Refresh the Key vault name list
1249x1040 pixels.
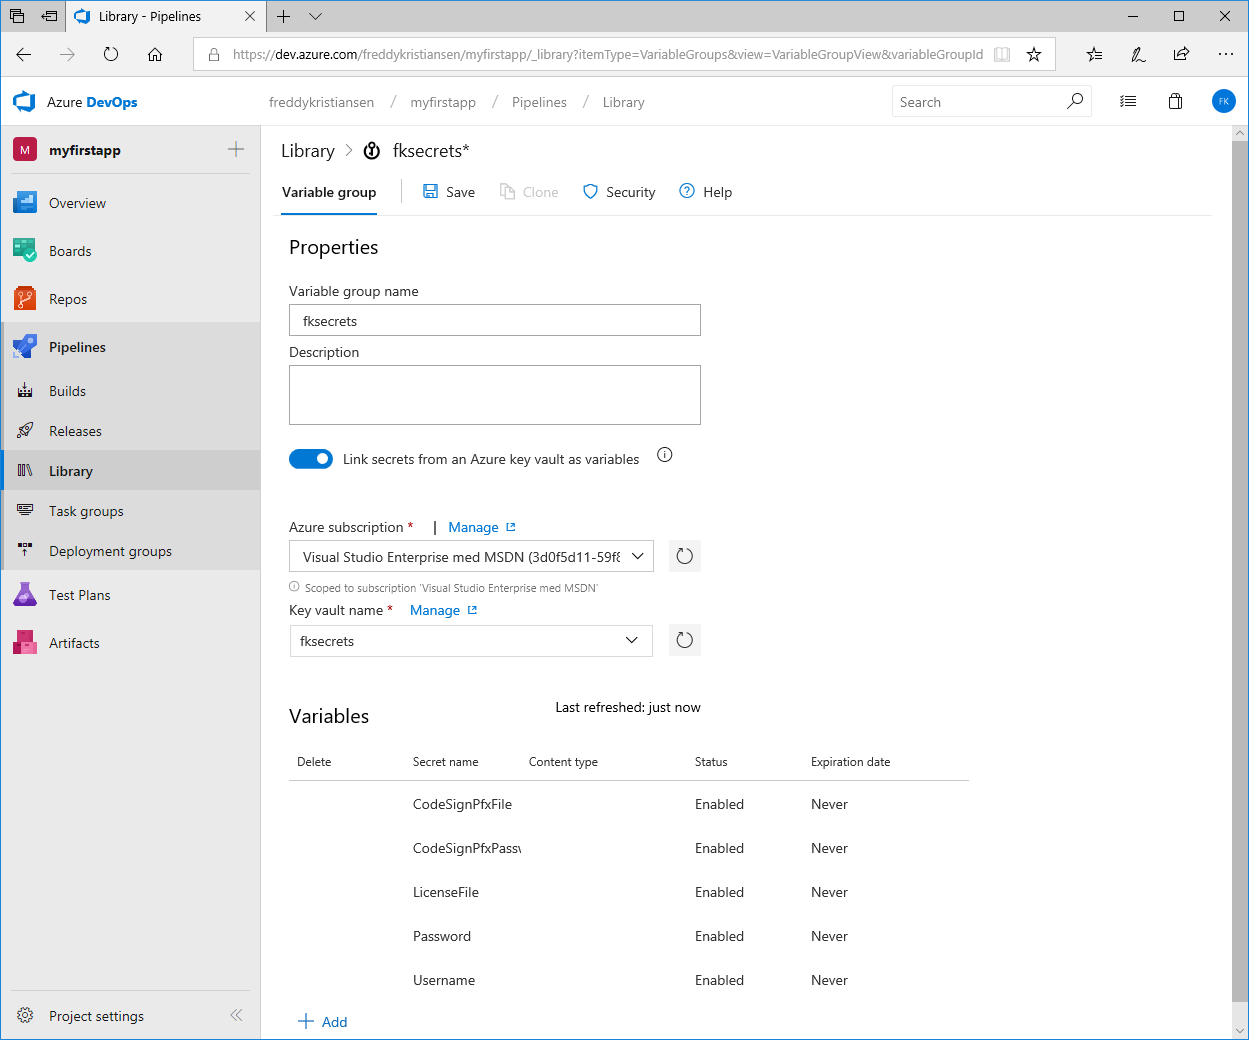point(684,640)
